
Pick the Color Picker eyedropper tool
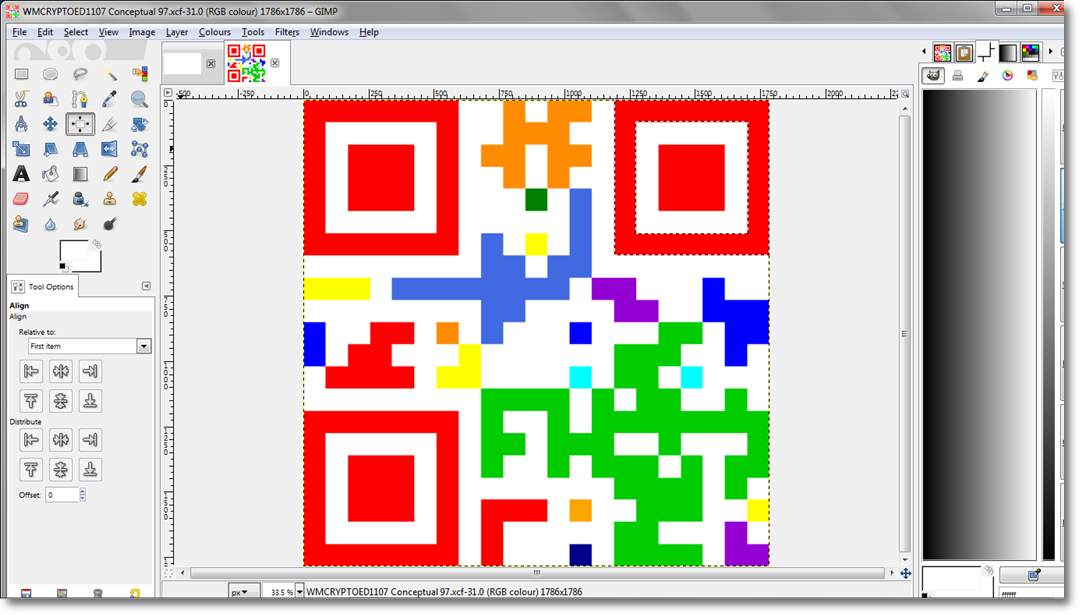(x=110, y=99)
